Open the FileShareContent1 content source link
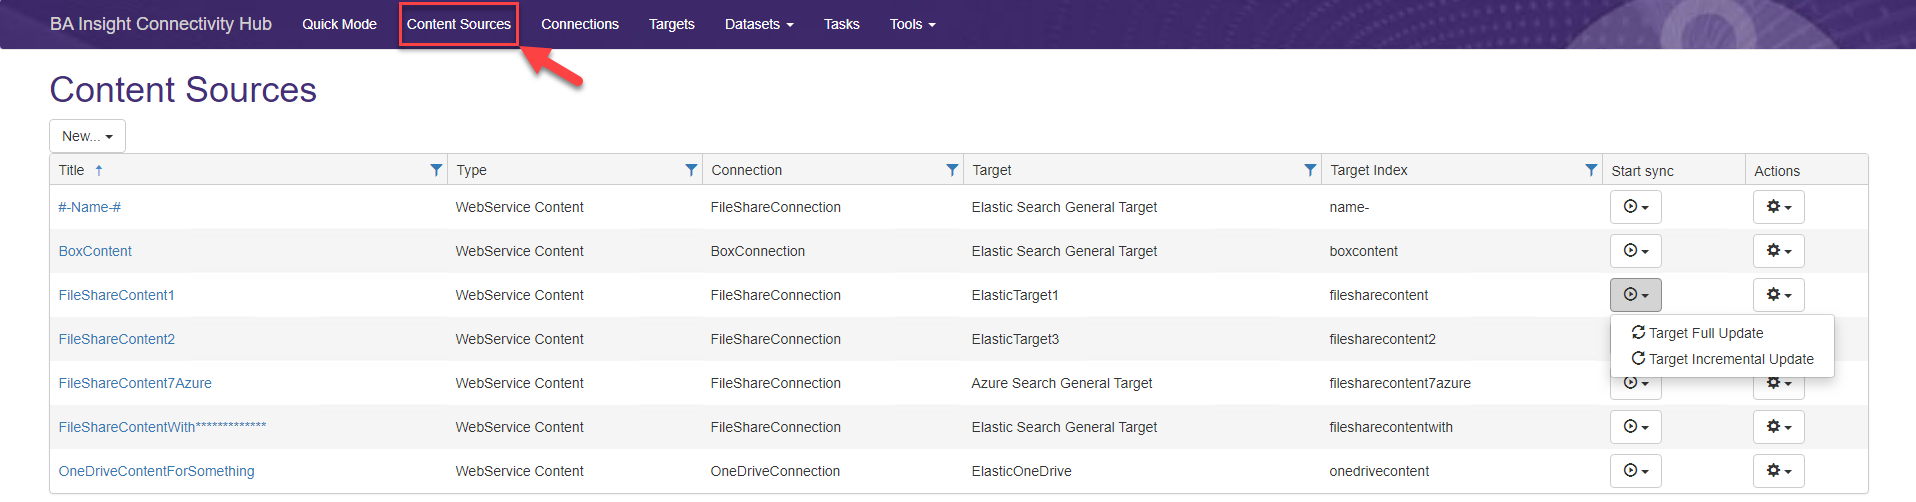Image resolution: width=1916 pixels, height=502 pixels. pos(116,295)
